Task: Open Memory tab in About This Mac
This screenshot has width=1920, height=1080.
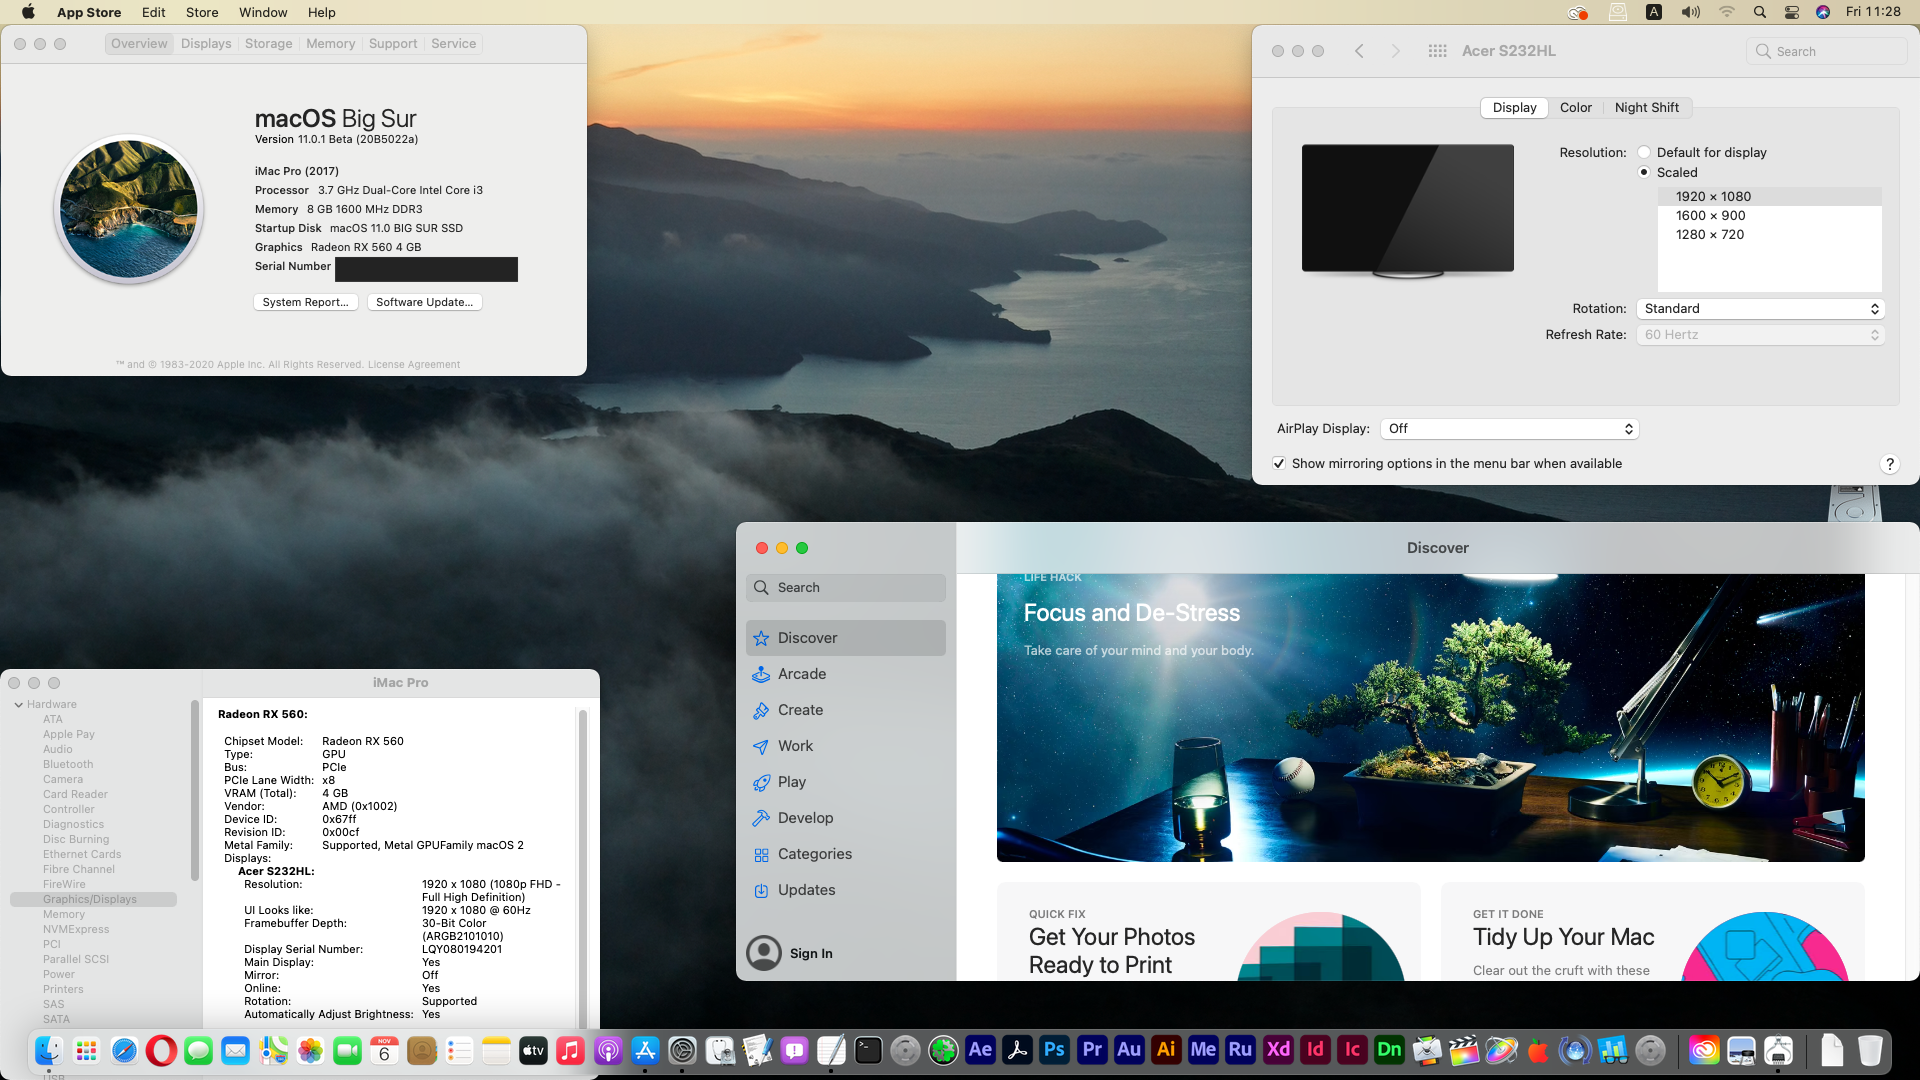Action: (330, 44)
